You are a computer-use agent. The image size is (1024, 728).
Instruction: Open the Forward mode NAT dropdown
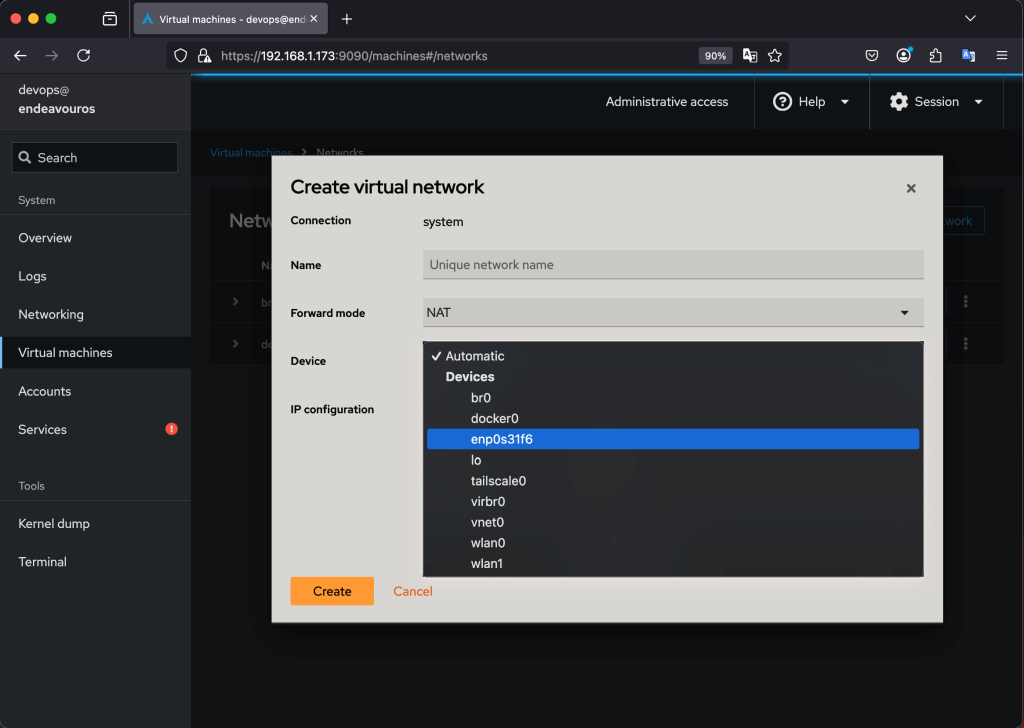pos(672,313)
